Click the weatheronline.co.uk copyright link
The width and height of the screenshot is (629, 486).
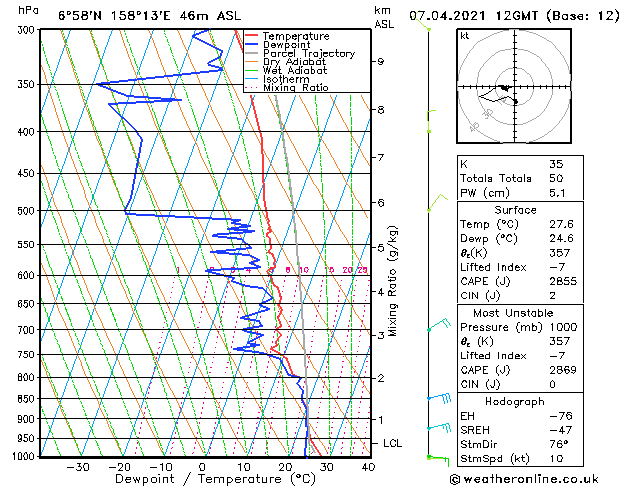coord(524,479)
